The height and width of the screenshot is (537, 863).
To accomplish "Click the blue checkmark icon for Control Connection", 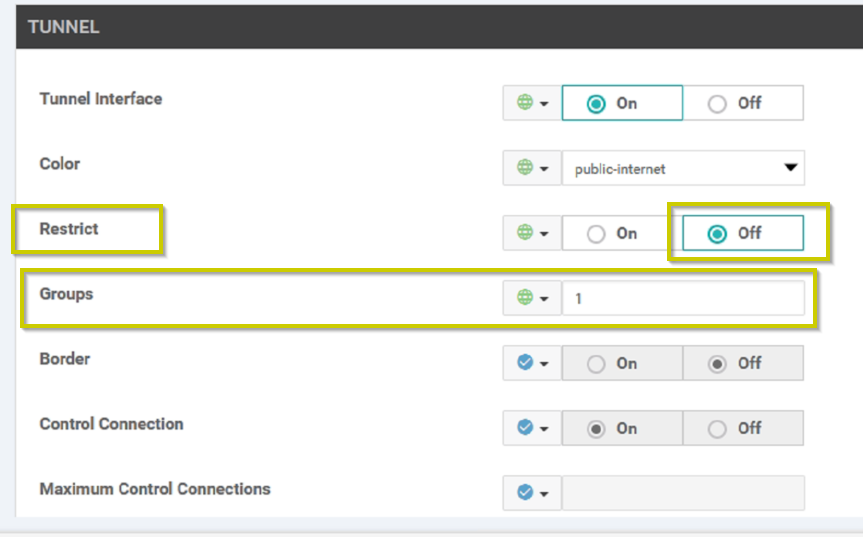I will point(525,427).
